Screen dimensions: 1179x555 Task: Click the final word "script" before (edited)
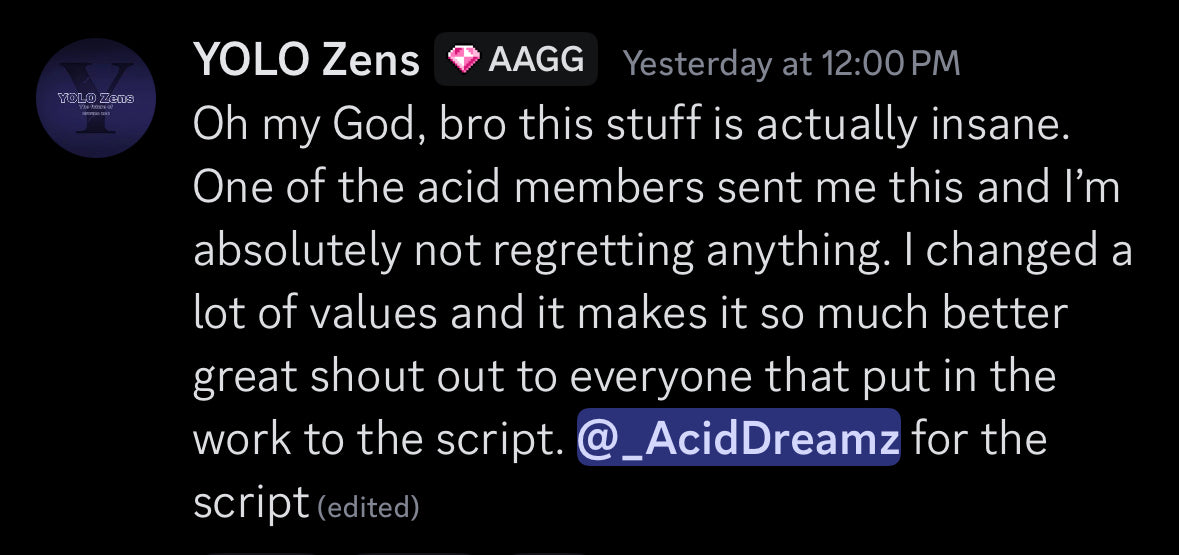tap(250, 503)
